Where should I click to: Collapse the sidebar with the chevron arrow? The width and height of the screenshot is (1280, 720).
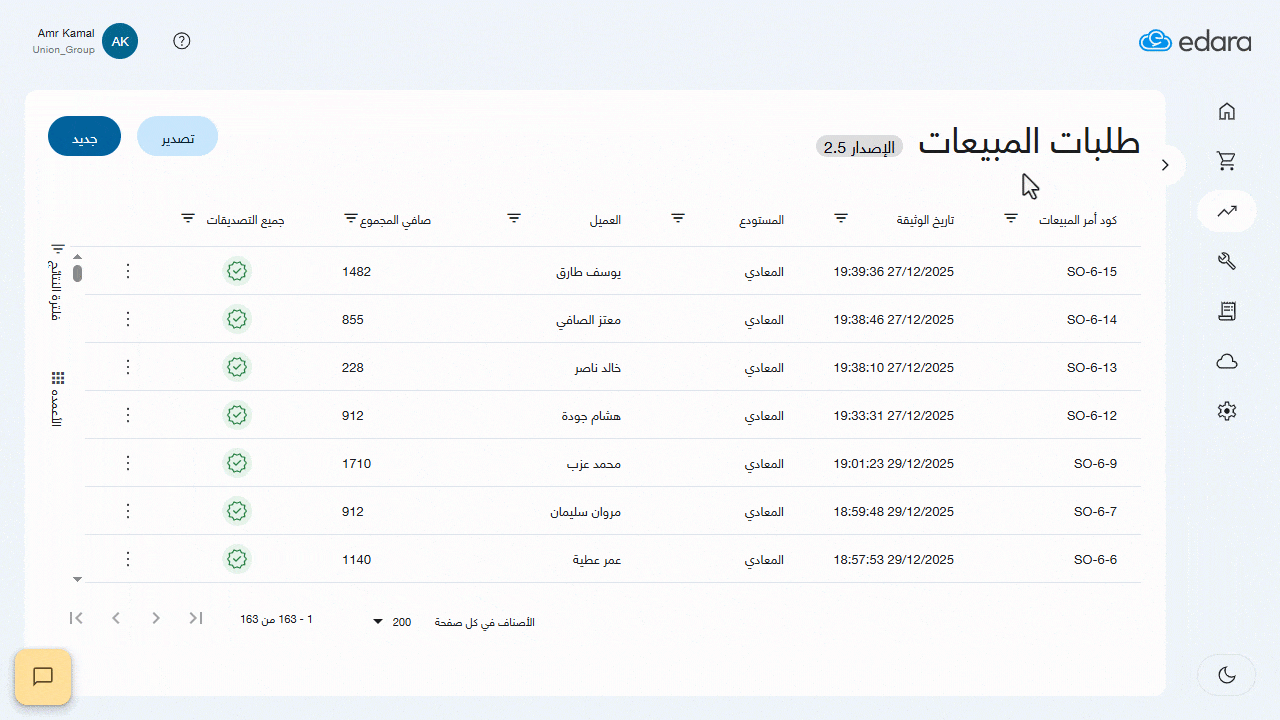1165,165
